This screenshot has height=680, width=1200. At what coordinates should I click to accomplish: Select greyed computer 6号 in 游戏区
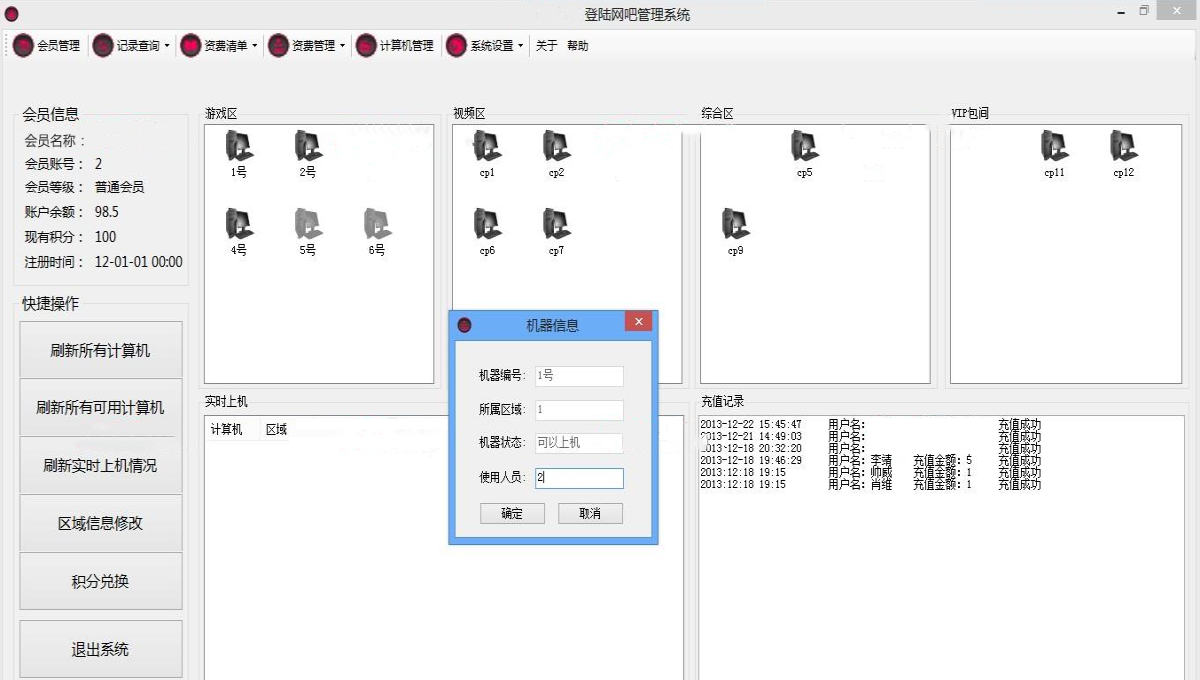[x=377, y=232]
